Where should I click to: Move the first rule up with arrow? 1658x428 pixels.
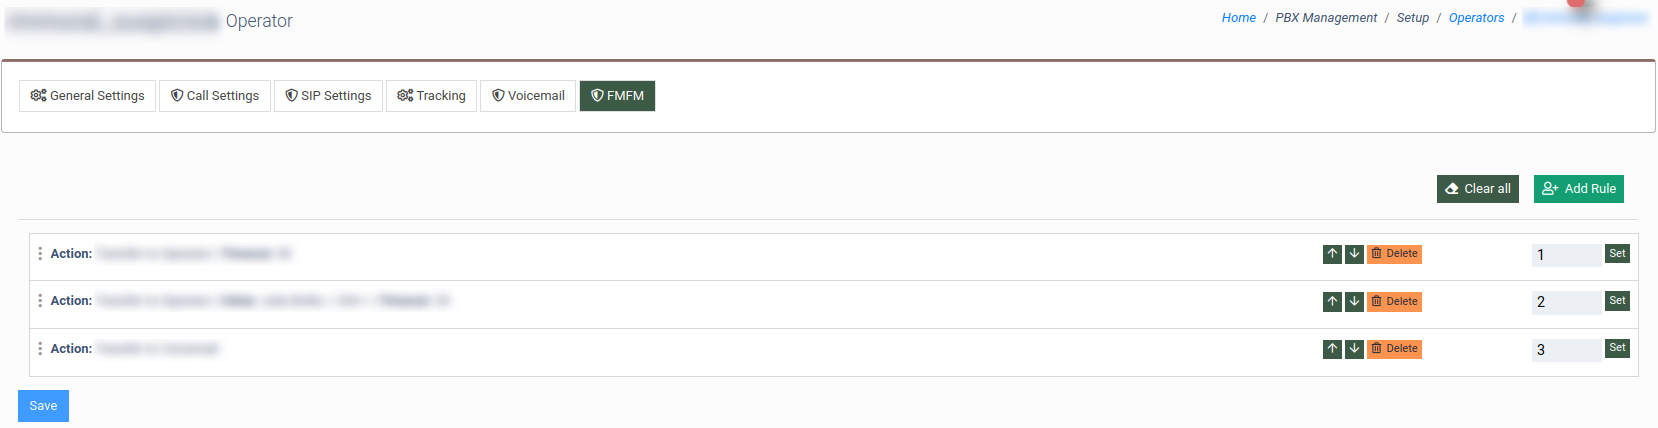1332,254
